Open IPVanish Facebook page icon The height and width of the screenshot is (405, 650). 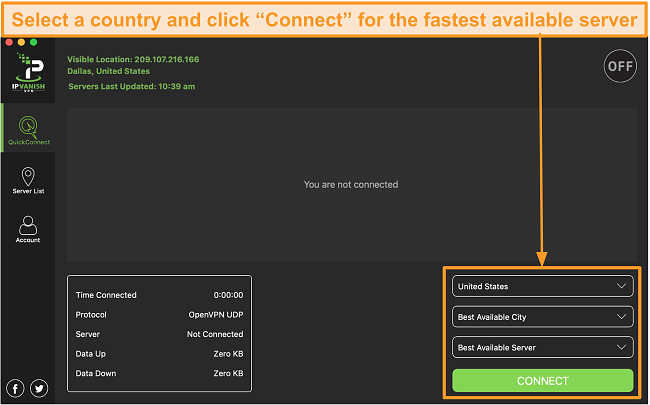[15, 388]
